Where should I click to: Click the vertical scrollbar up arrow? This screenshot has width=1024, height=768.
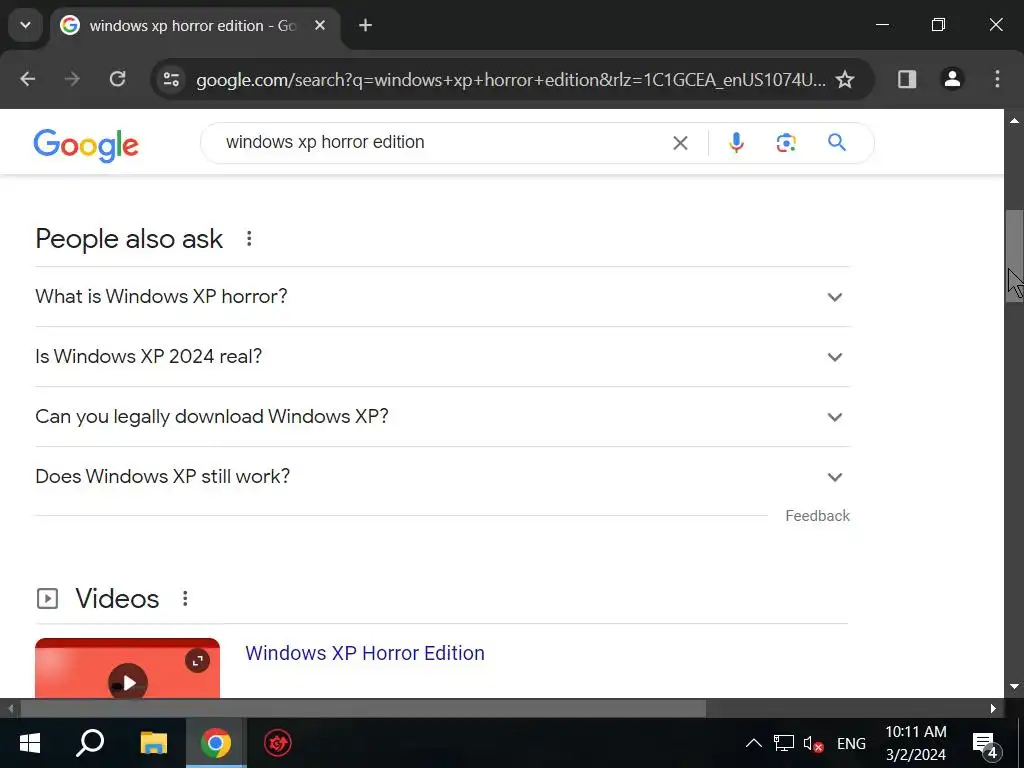click(1014, 120)
